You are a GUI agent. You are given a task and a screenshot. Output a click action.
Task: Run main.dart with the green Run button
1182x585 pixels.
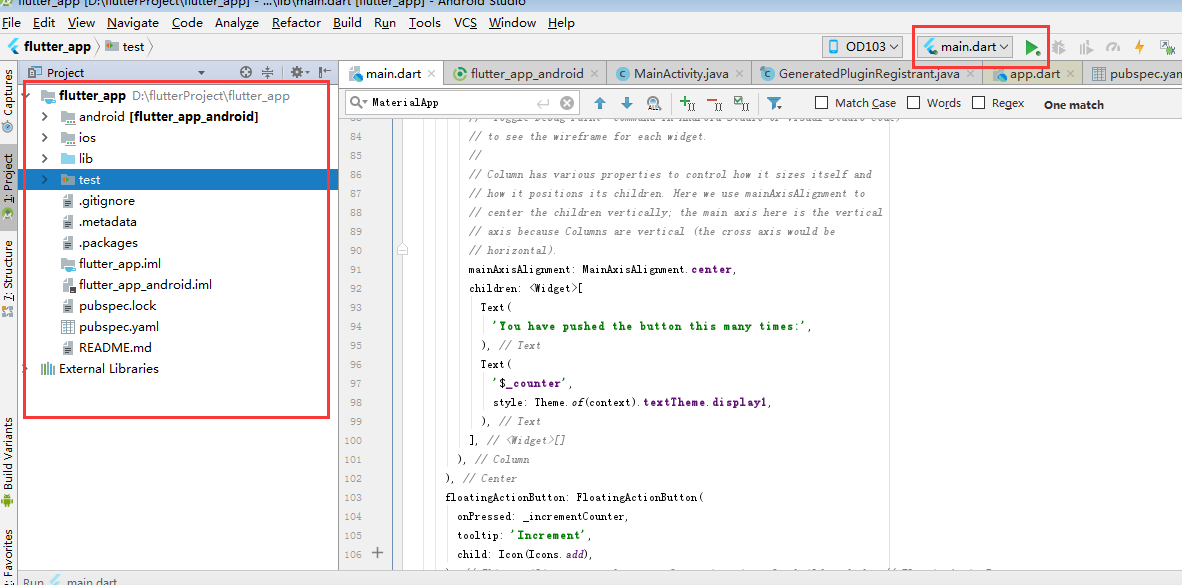(1032, 47)
